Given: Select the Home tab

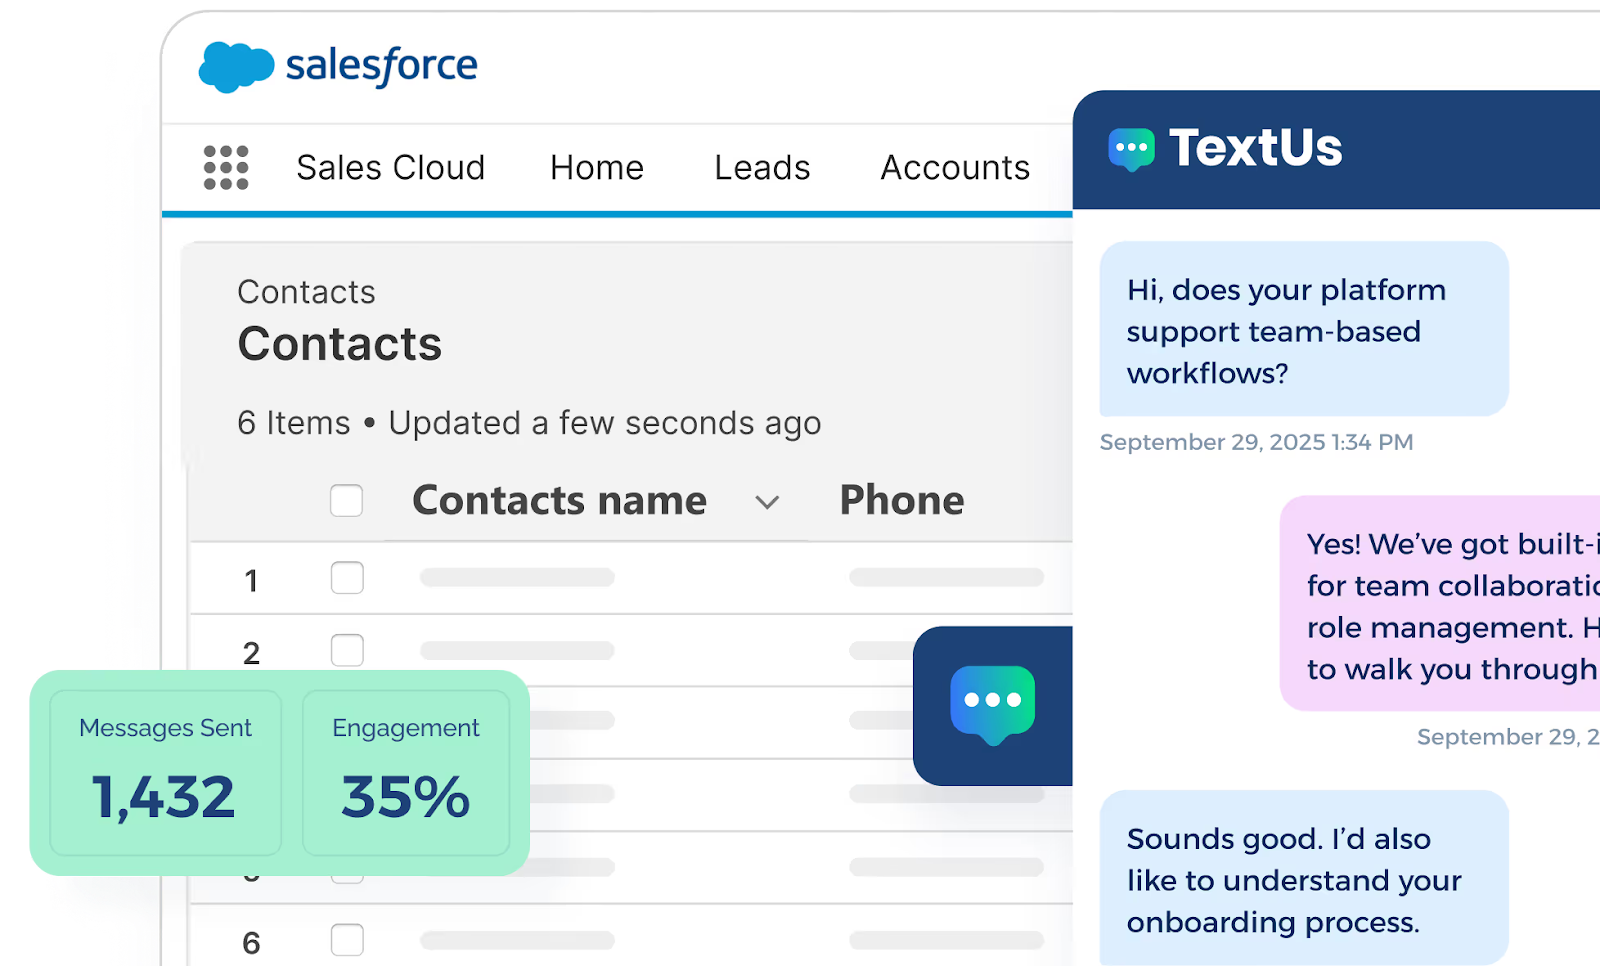Looking at the screenshot, I should 596,168.
